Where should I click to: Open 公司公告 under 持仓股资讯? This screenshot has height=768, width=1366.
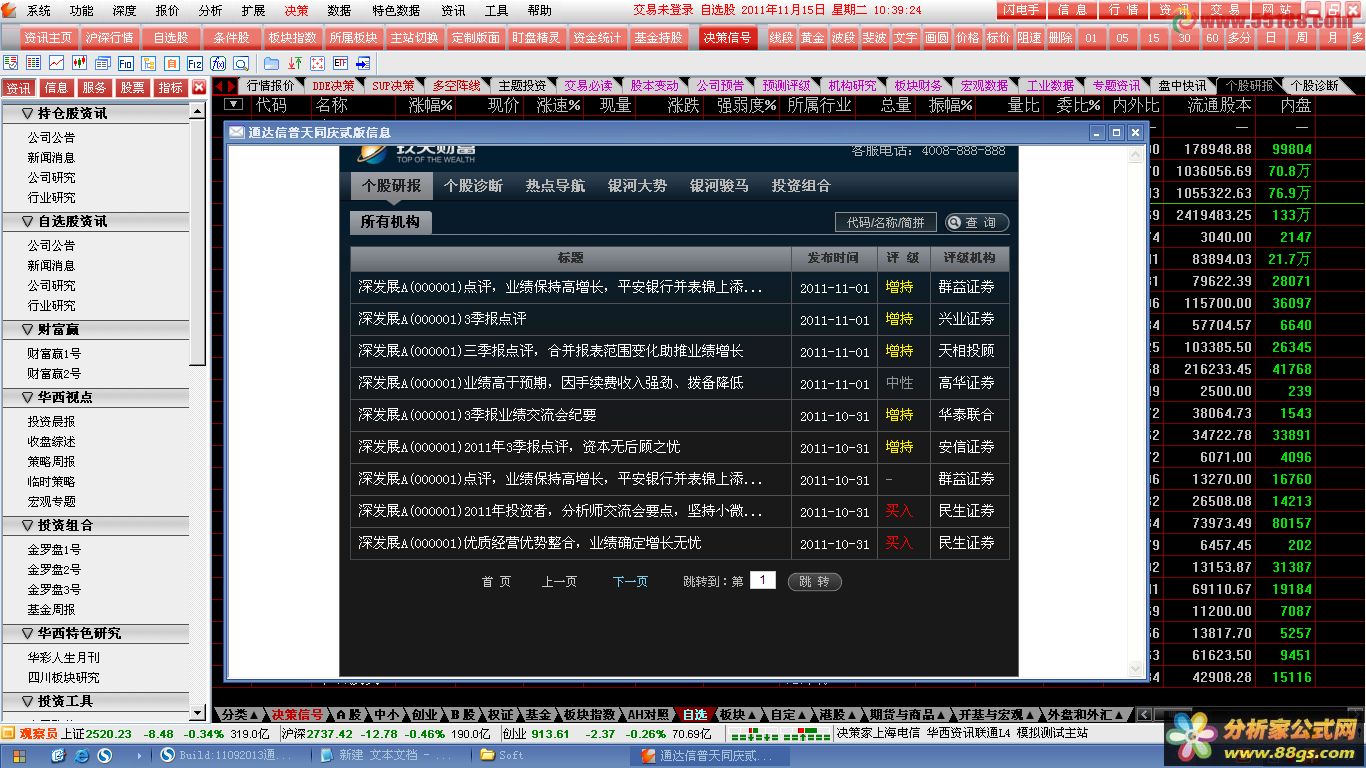pos(51,137)
